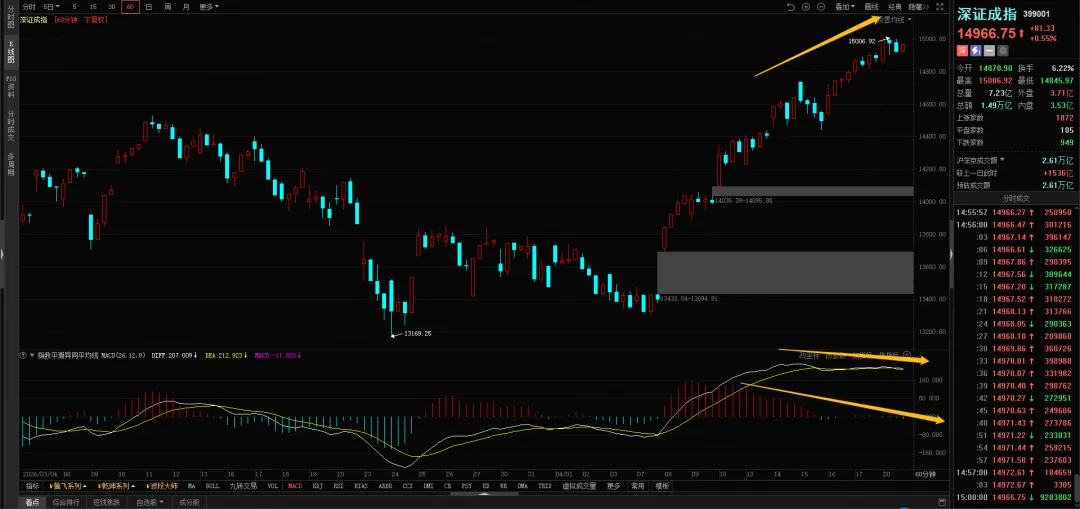Image resolution: width=1080 pixels, height=509 pixels.
Task: Zoom out with the minus circle icon
Action: pyautogui.click(x=821, y=6)
